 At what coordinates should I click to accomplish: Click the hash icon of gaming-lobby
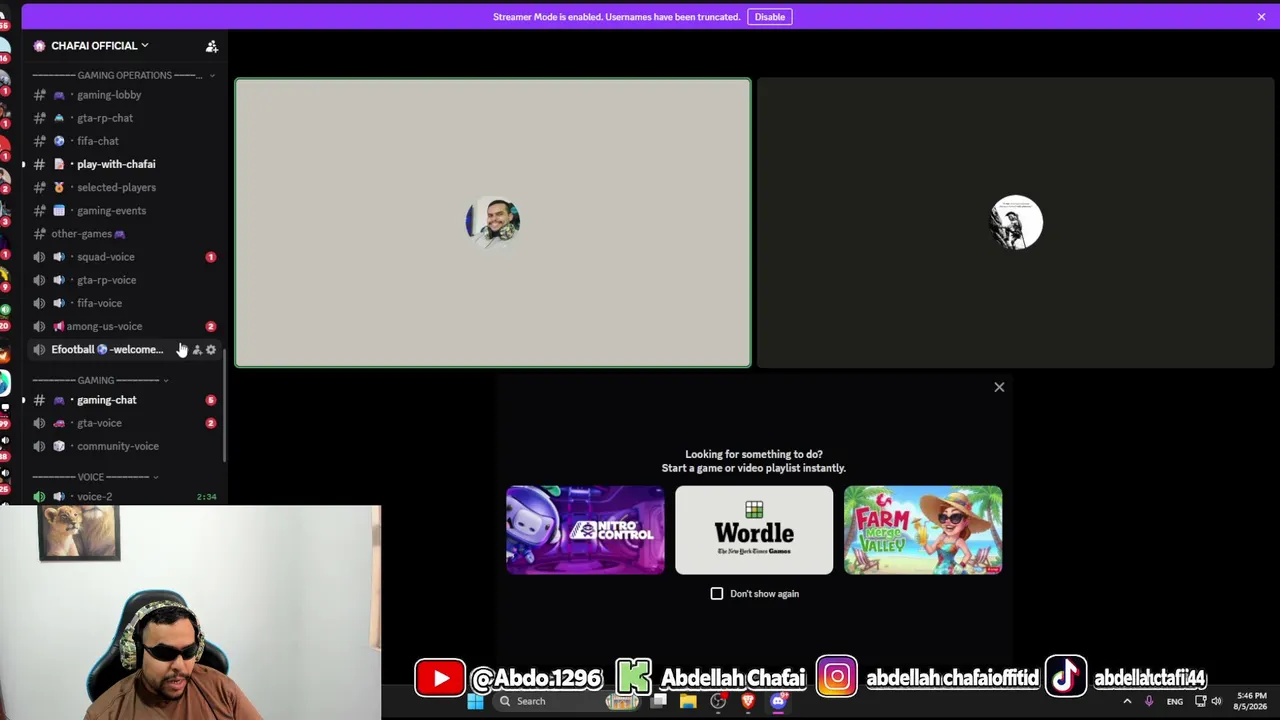39,95
